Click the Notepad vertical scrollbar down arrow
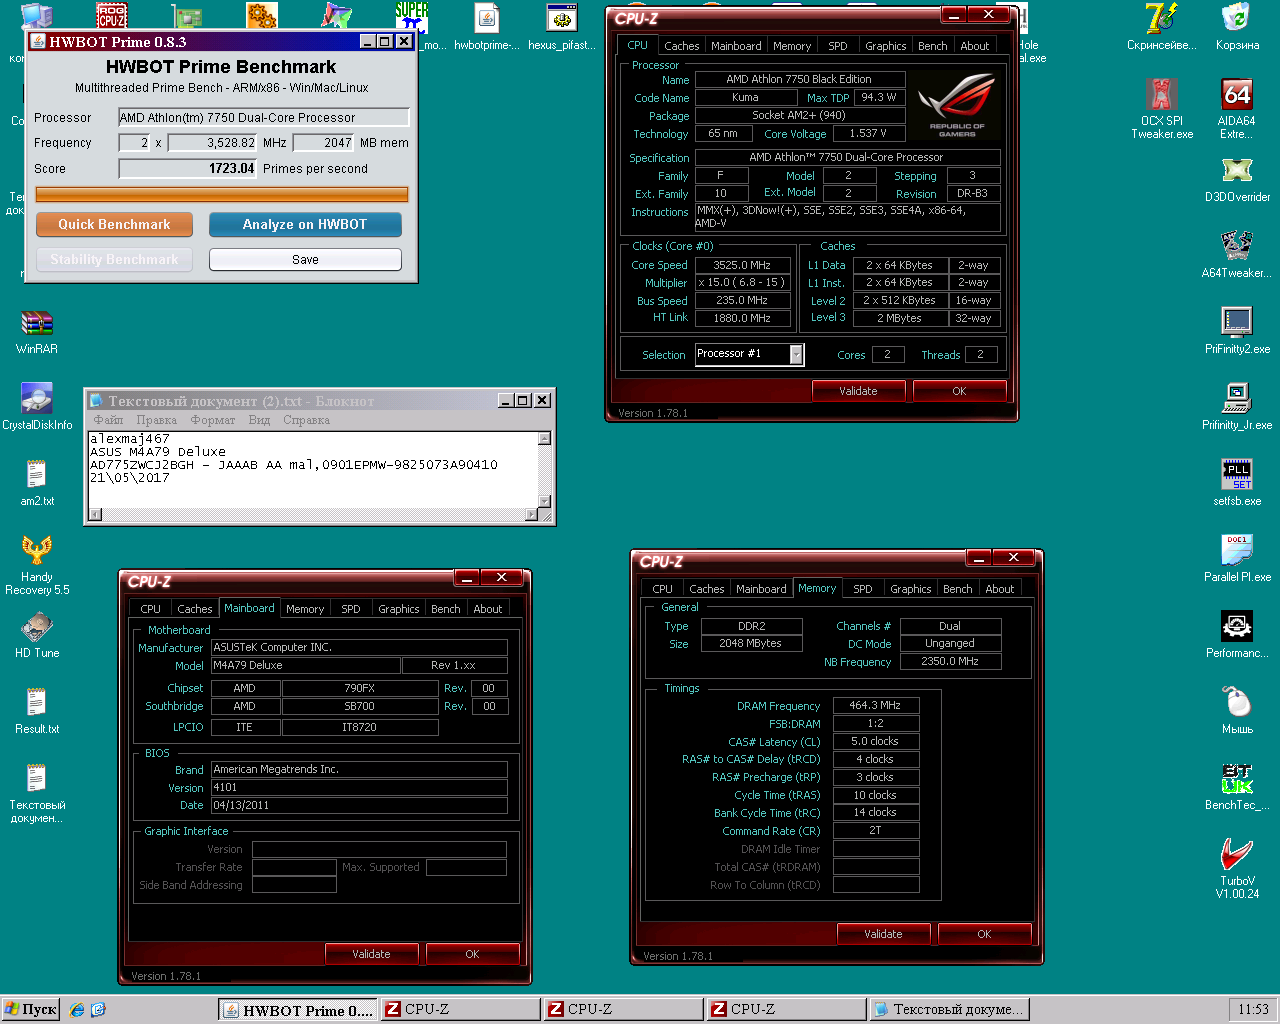 545,501
